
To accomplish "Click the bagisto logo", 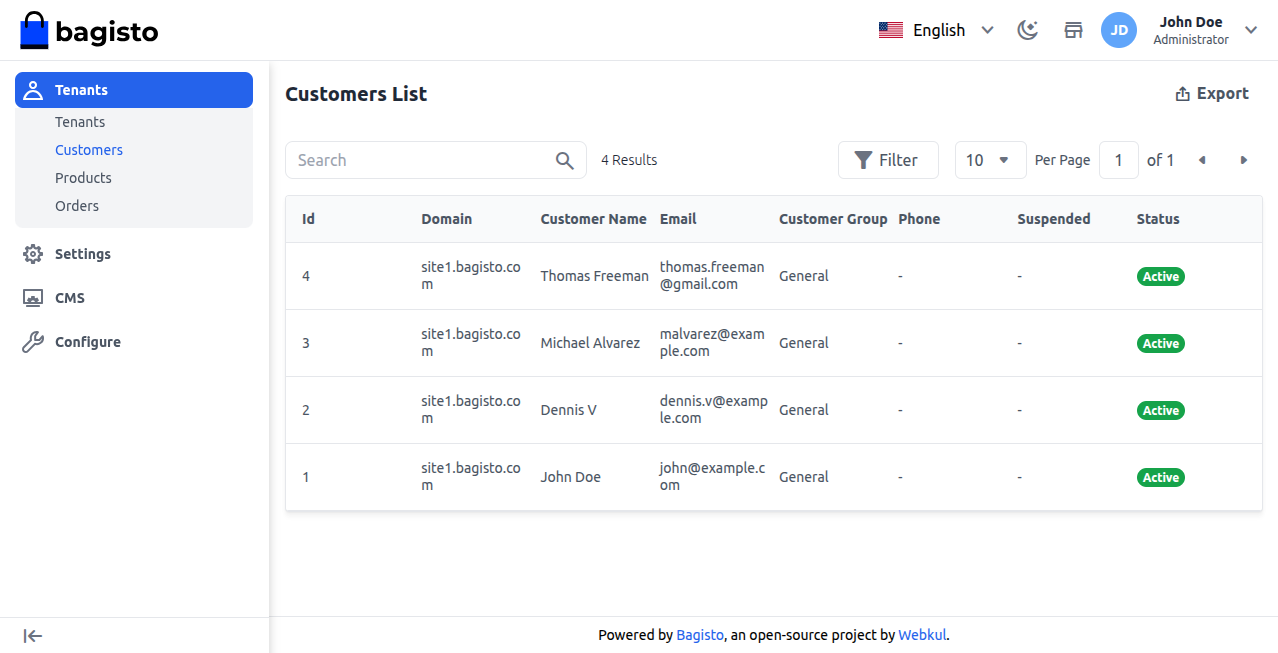I will (x=88, y=30).
